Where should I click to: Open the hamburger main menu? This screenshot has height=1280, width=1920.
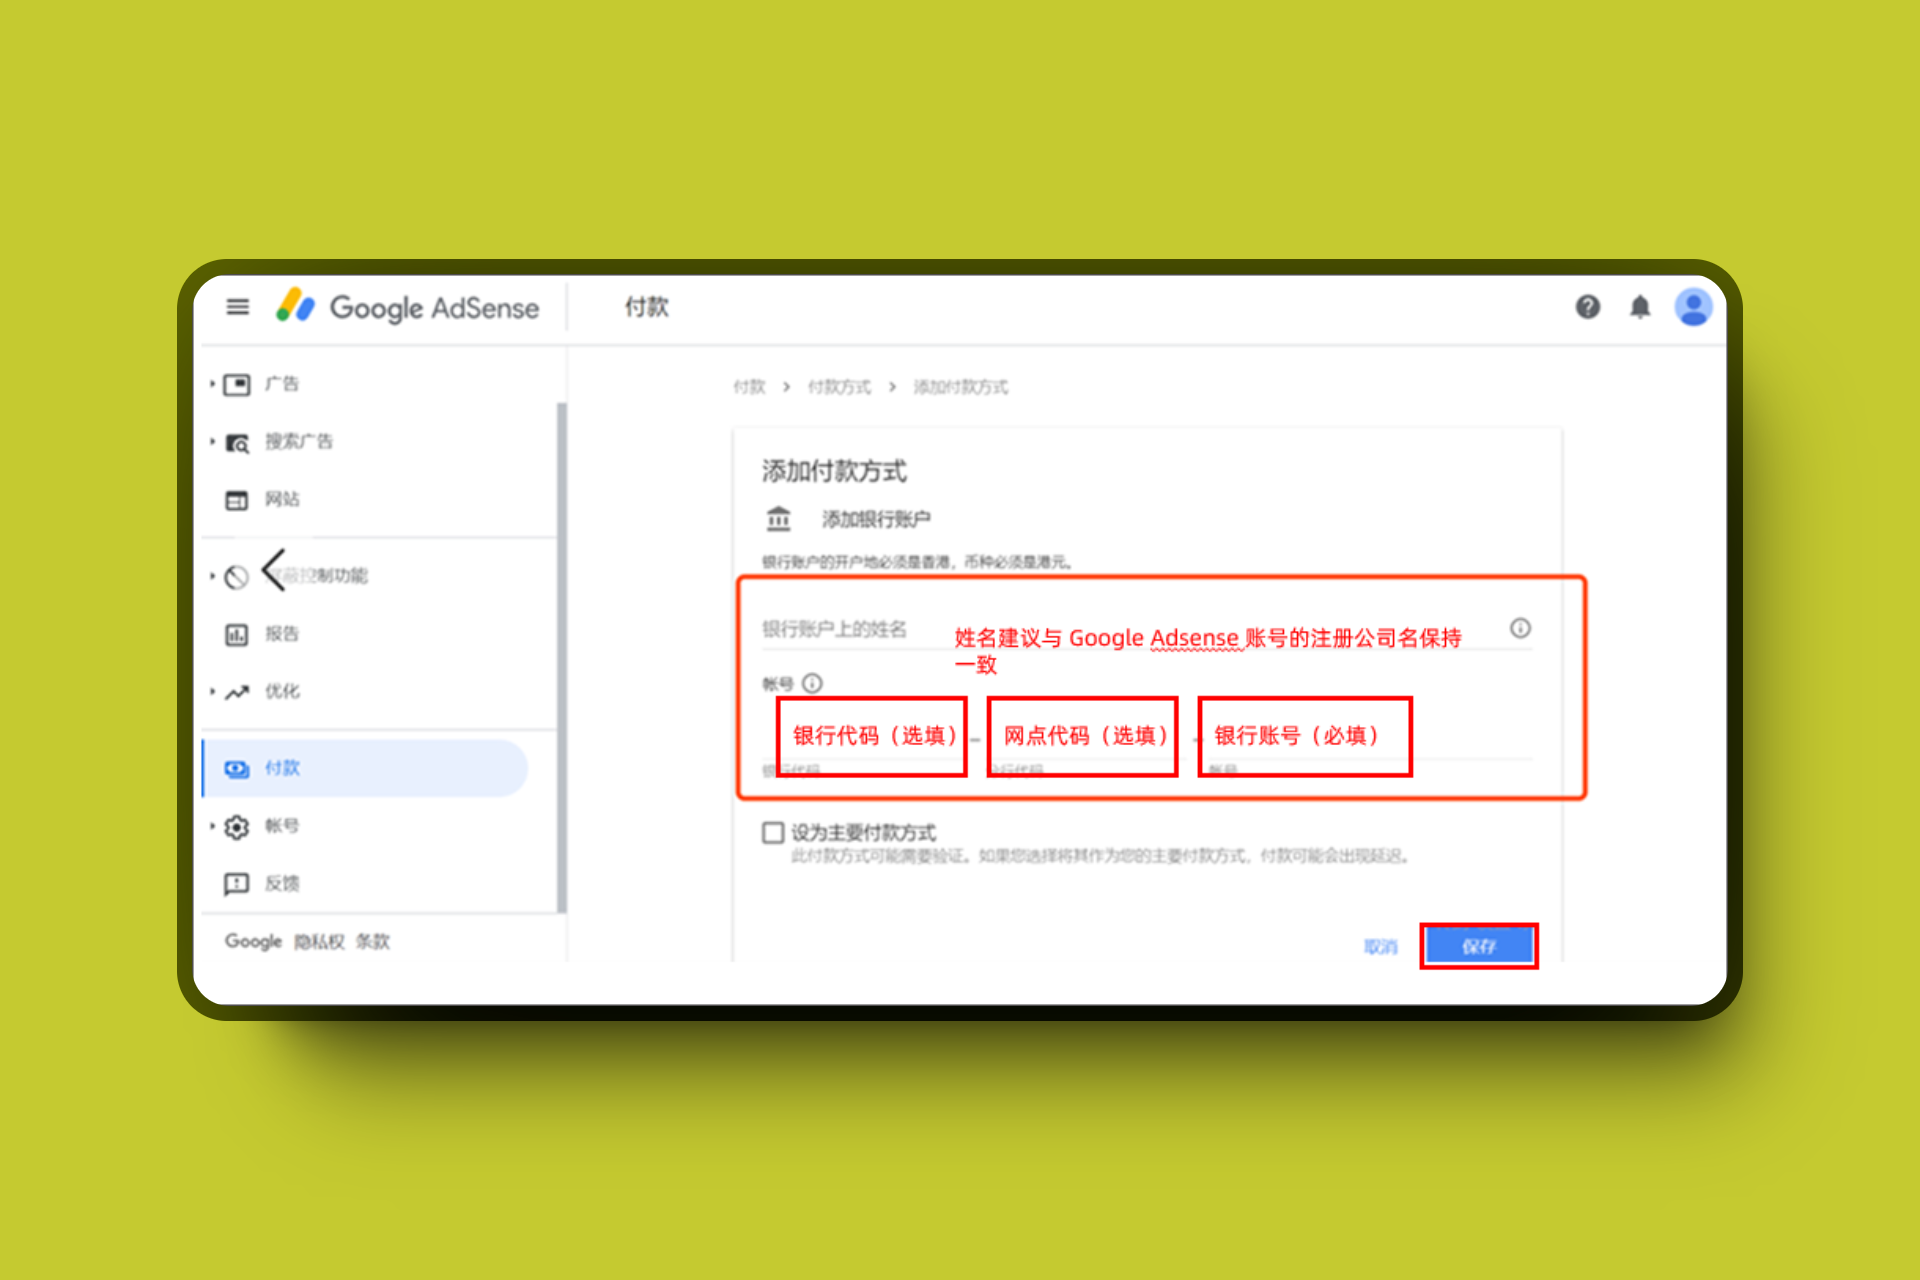click(x=237, y=307)
